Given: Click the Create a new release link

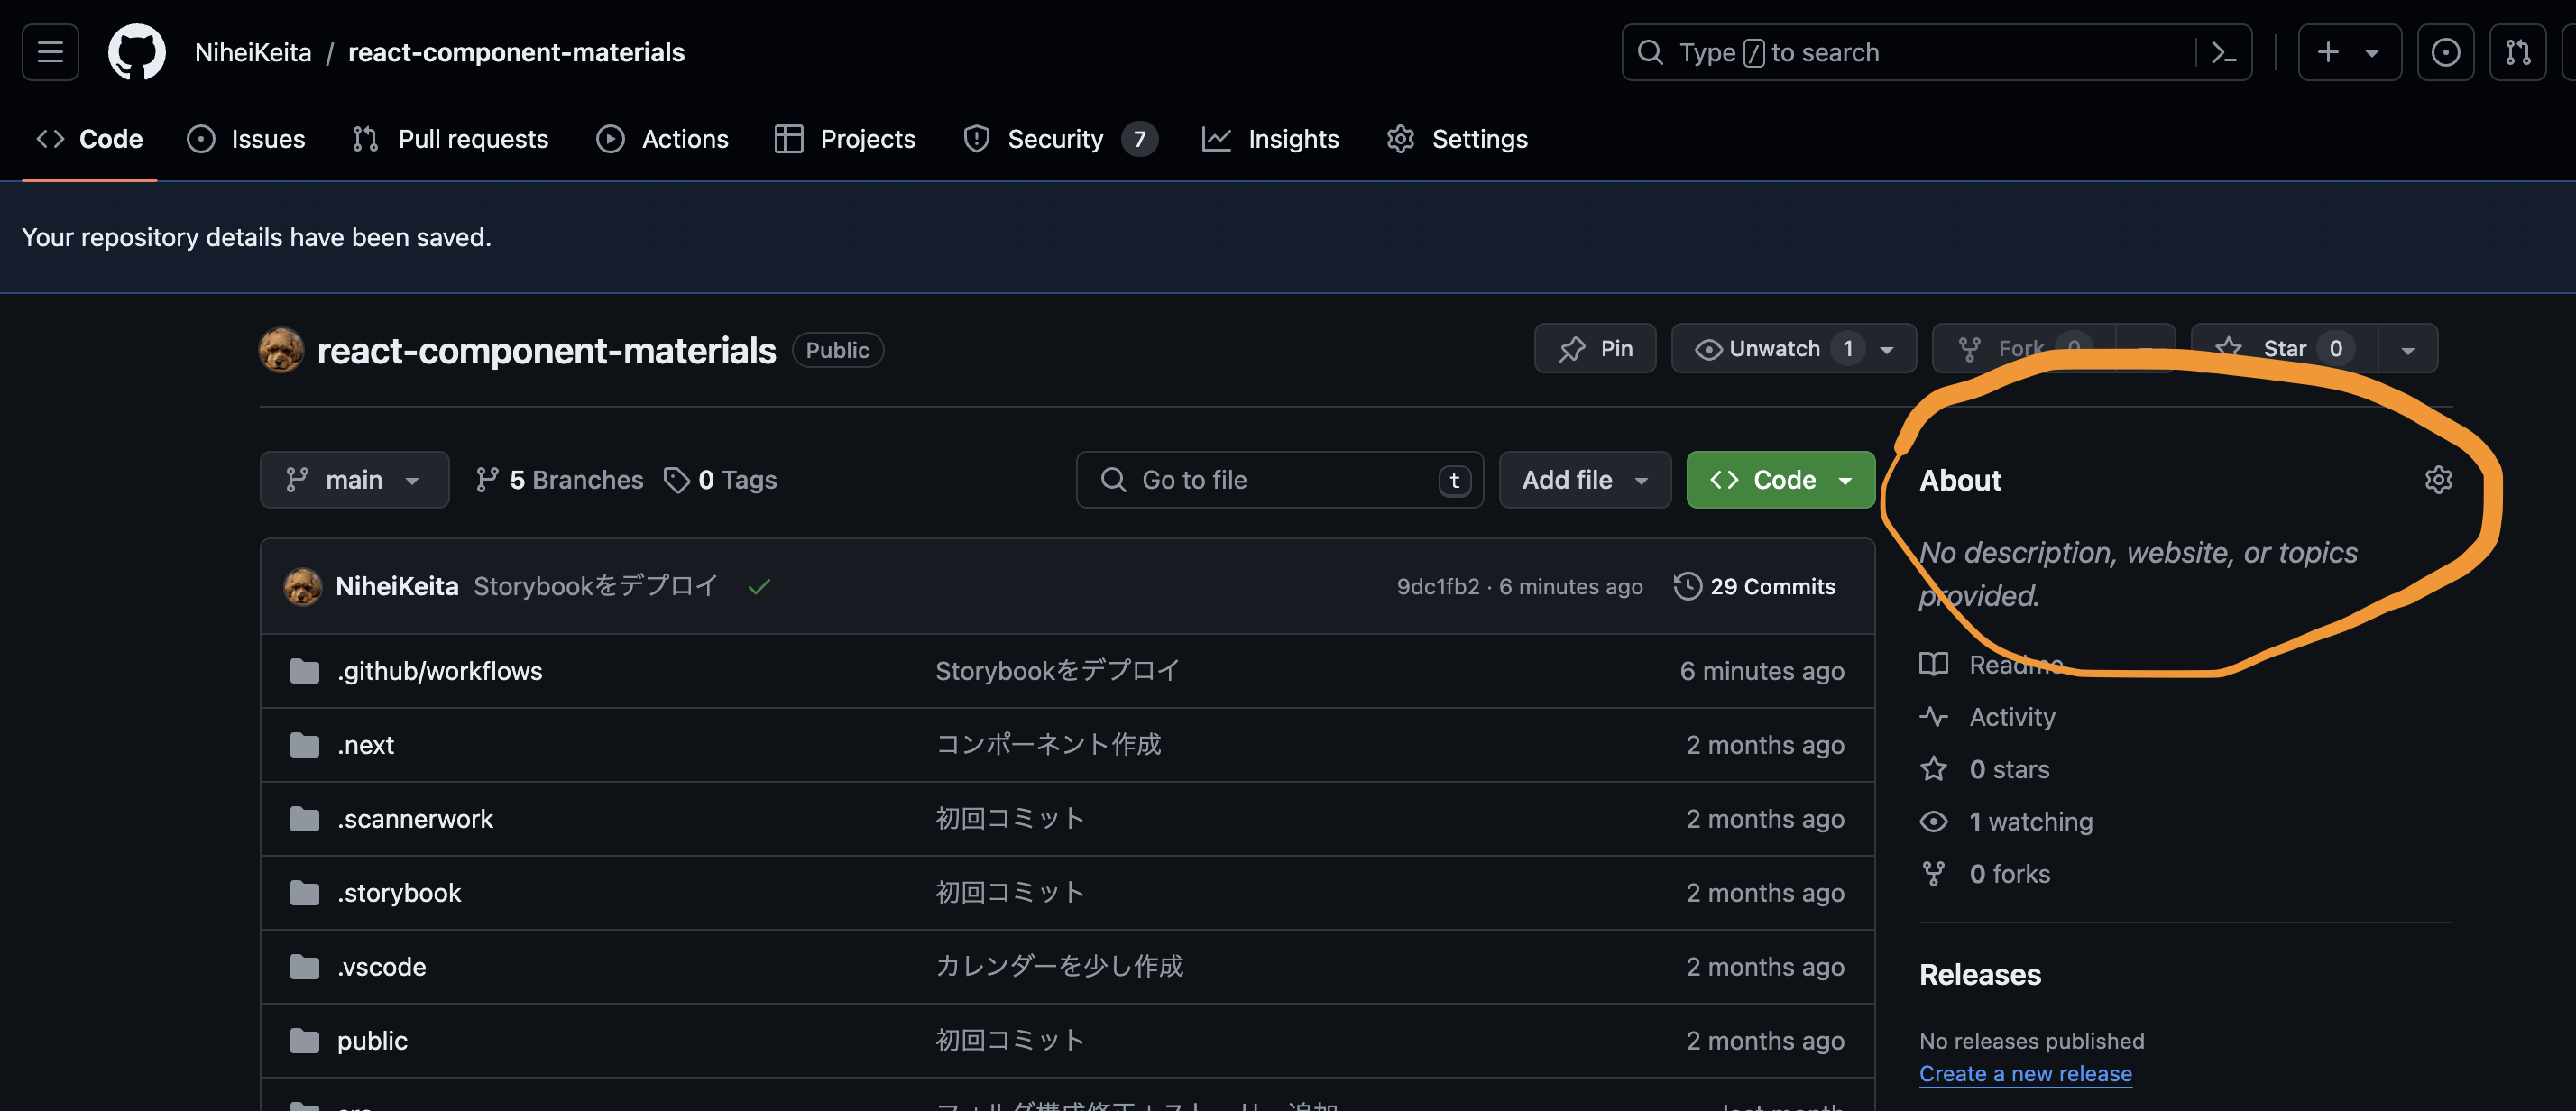Looking at the screenshot, I should pyautogui.click(x=2026, y=1073).
